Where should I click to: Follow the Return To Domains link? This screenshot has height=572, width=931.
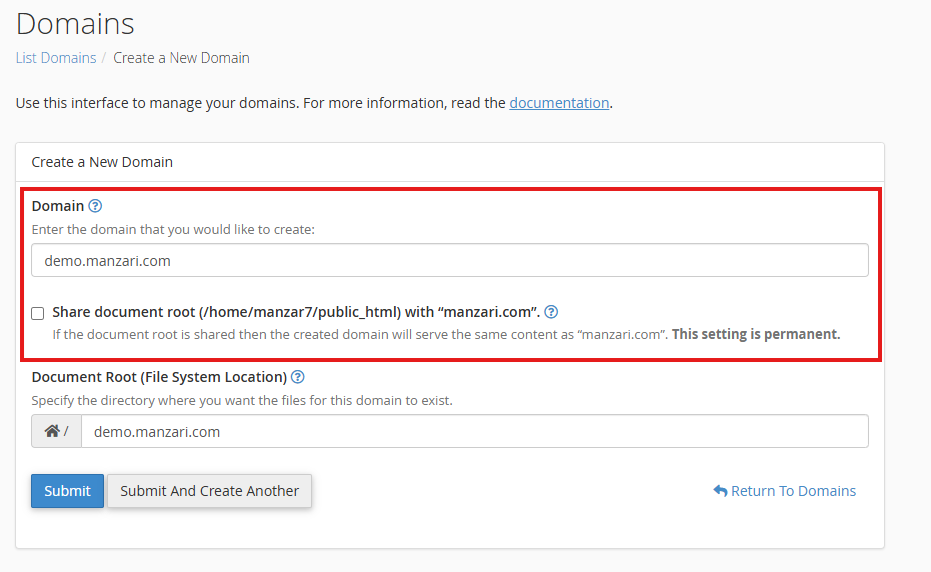(x=793, y=491)
